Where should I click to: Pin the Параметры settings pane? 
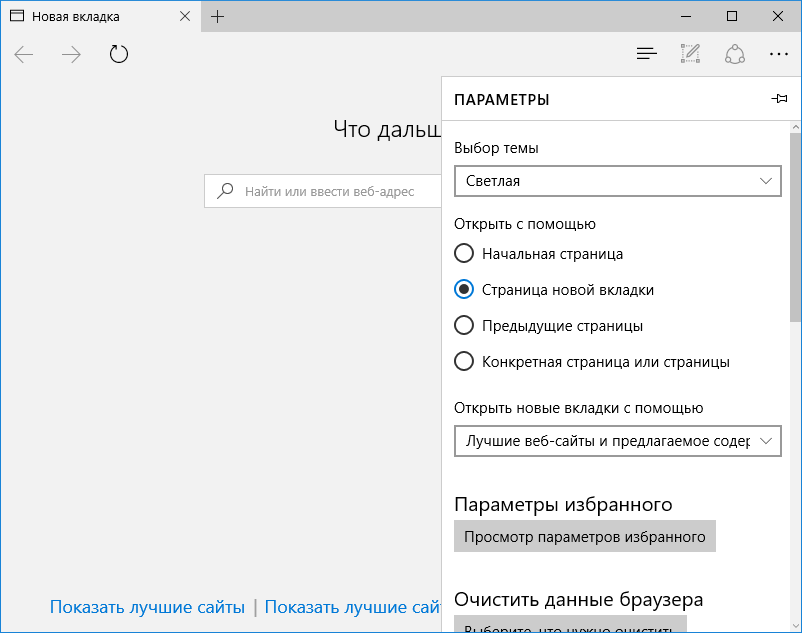click(x=779, y=99)
